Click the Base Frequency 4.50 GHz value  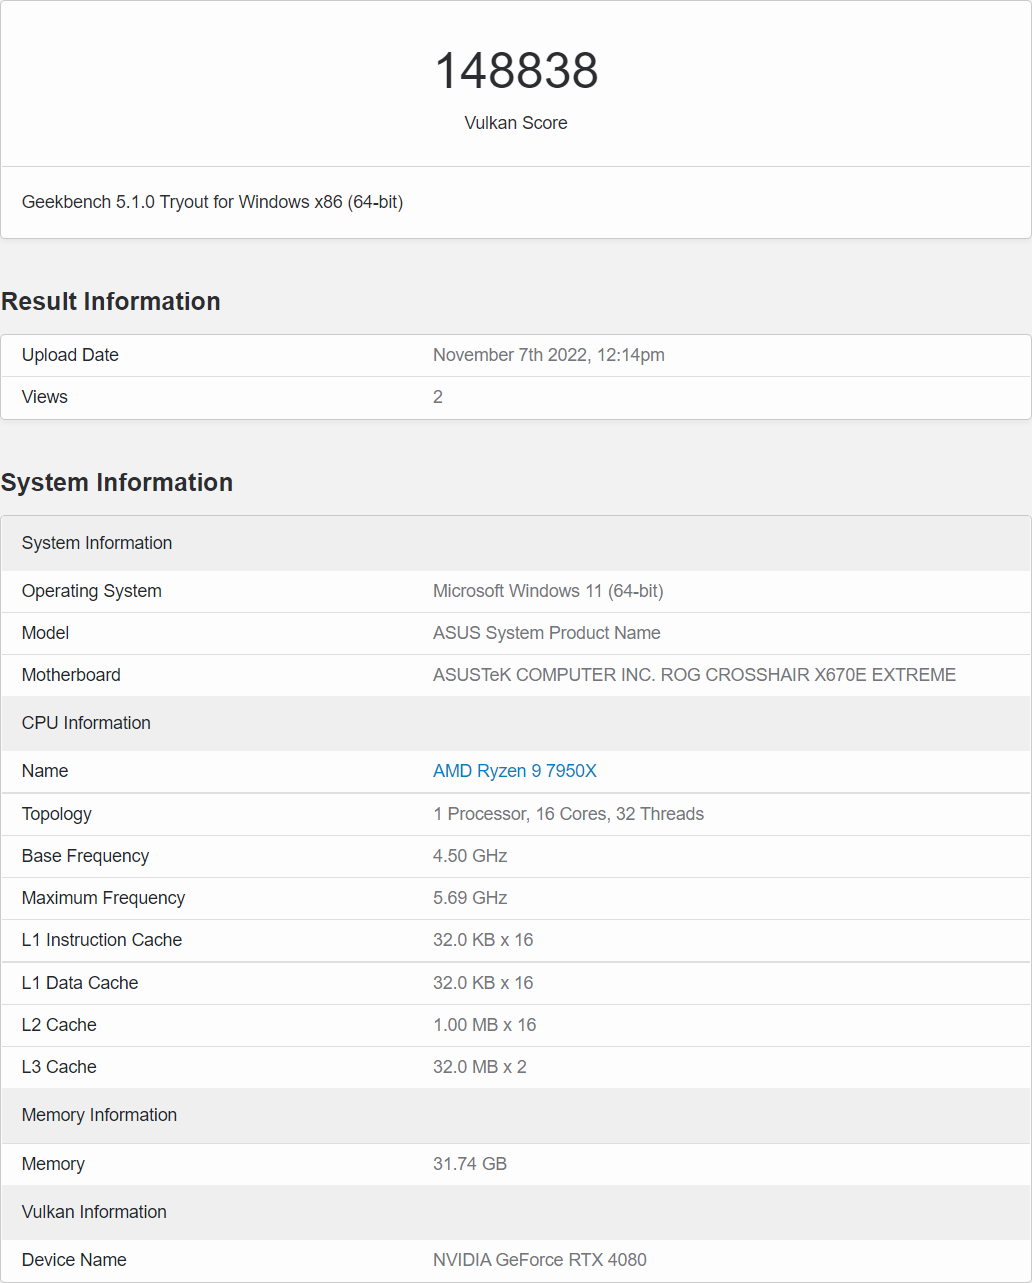tap(470, 856)
